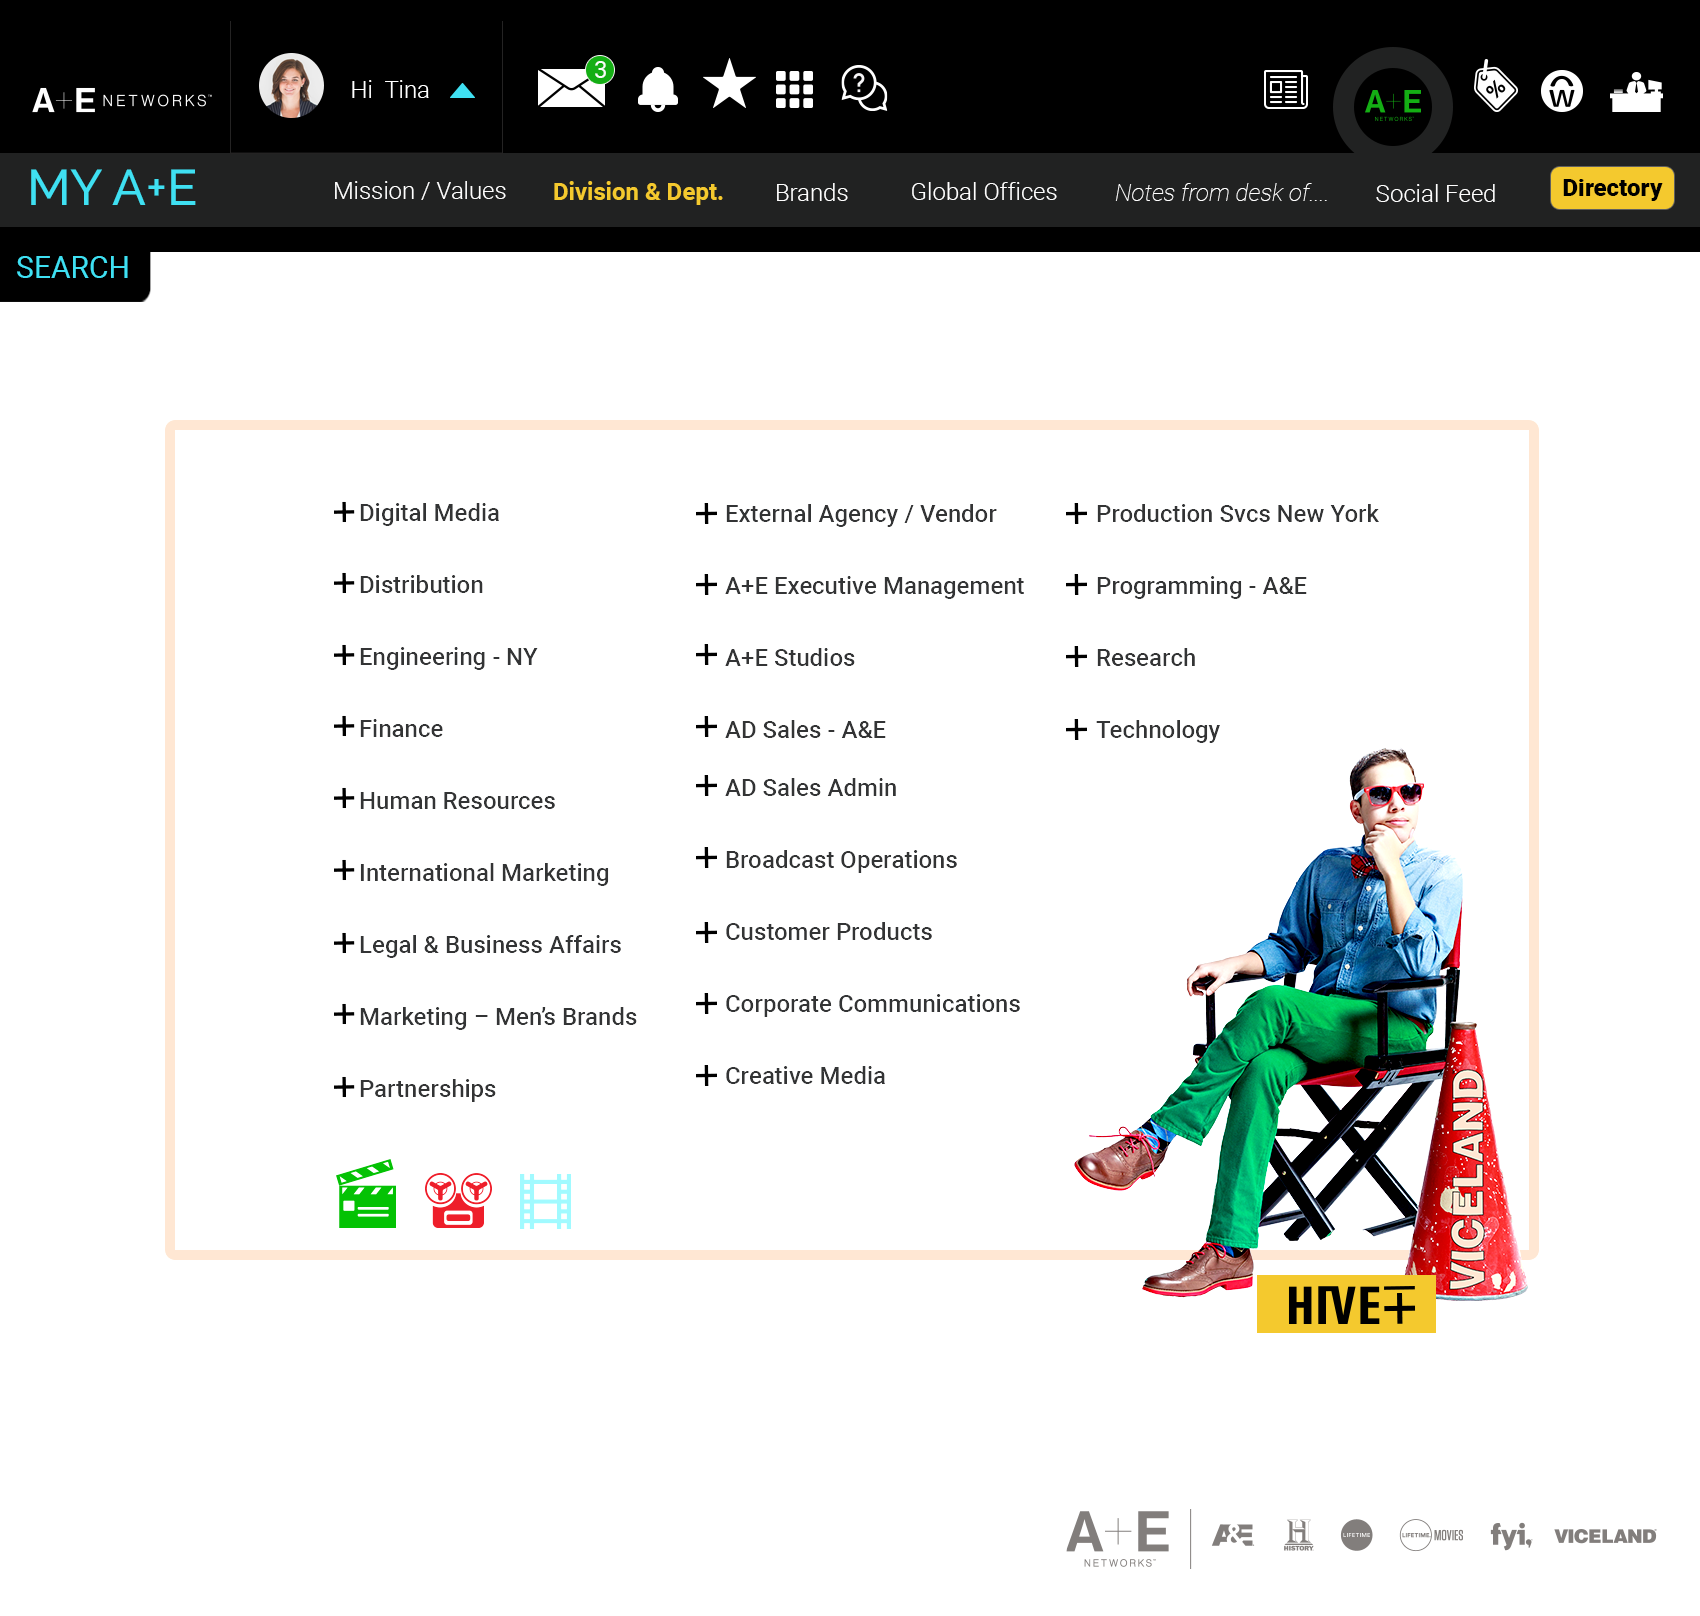
Task: Open the Lifetime Movies logo in footer
Action: point(1432,1535)
